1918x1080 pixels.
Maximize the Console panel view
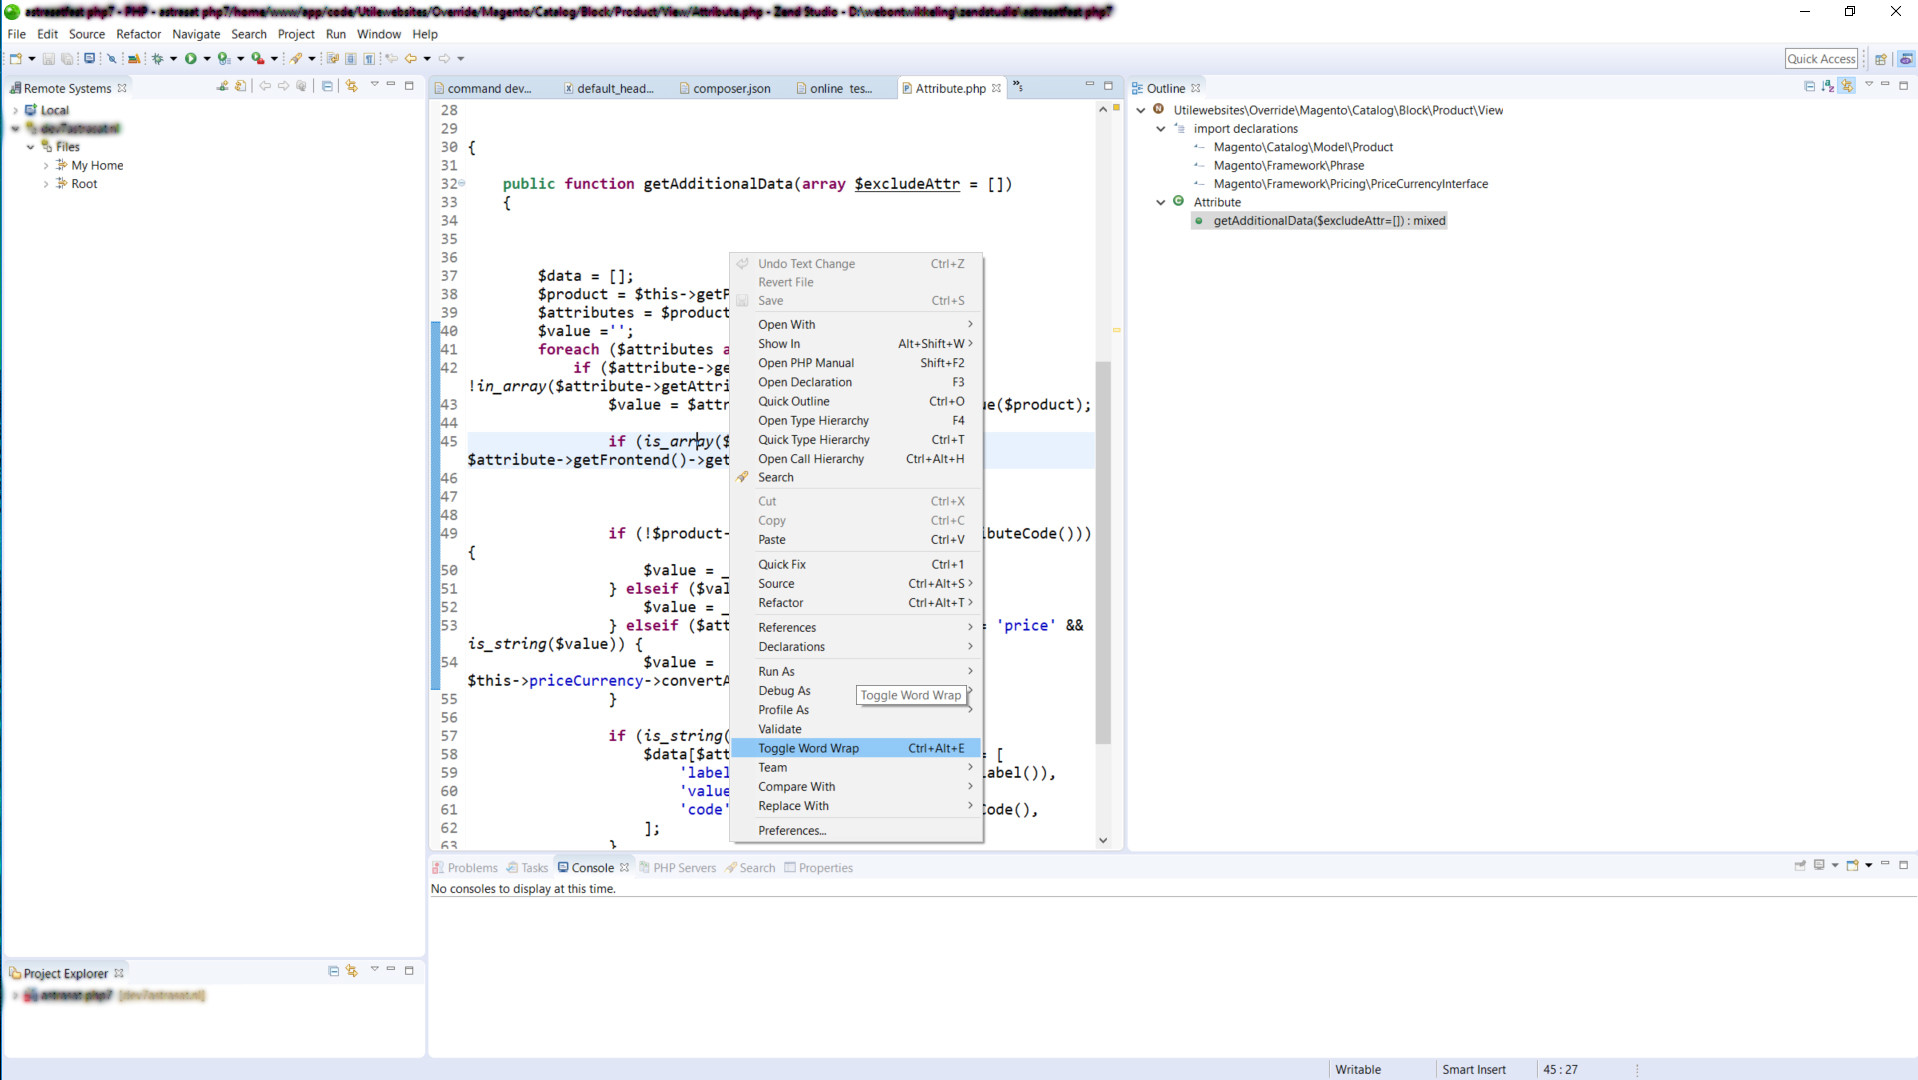[x=1903, y=865]
